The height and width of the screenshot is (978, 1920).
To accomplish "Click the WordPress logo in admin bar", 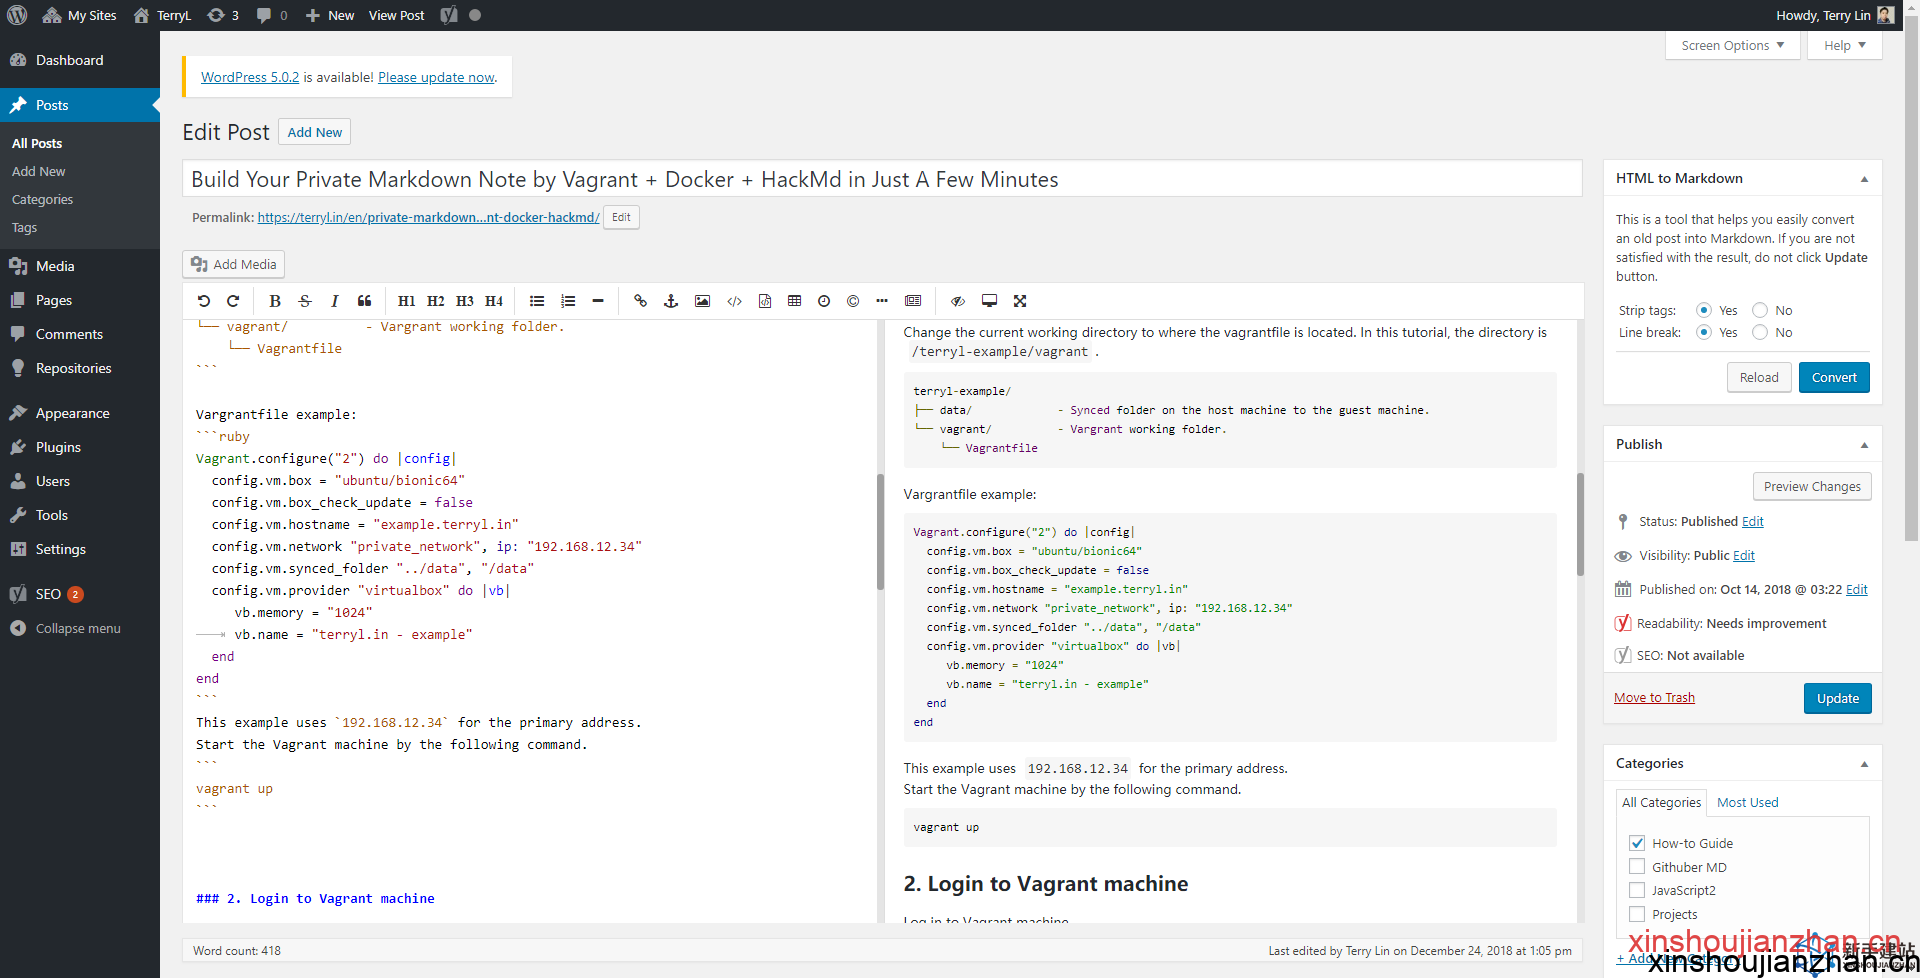I will pyautogui.click(x=17, y=15).
